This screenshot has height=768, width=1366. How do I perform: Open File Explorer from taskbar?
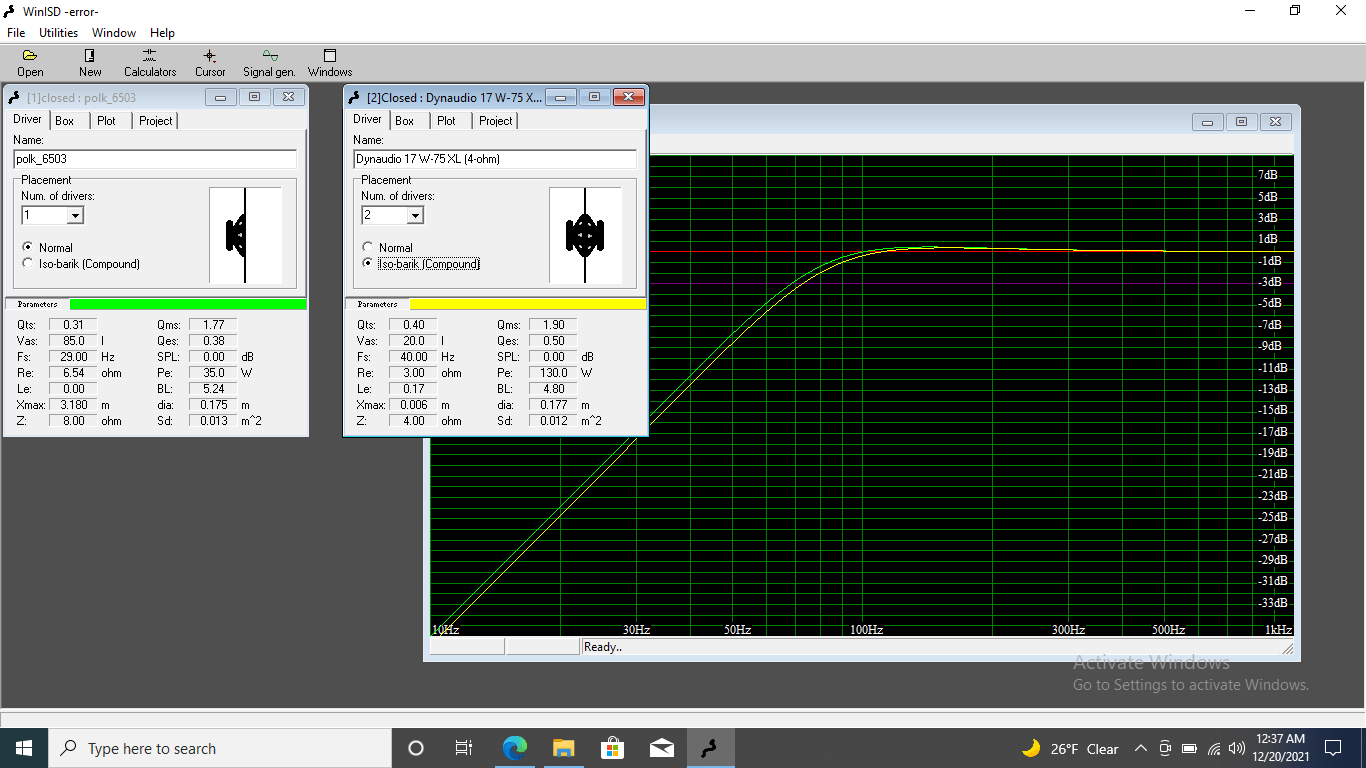[564, 748]
